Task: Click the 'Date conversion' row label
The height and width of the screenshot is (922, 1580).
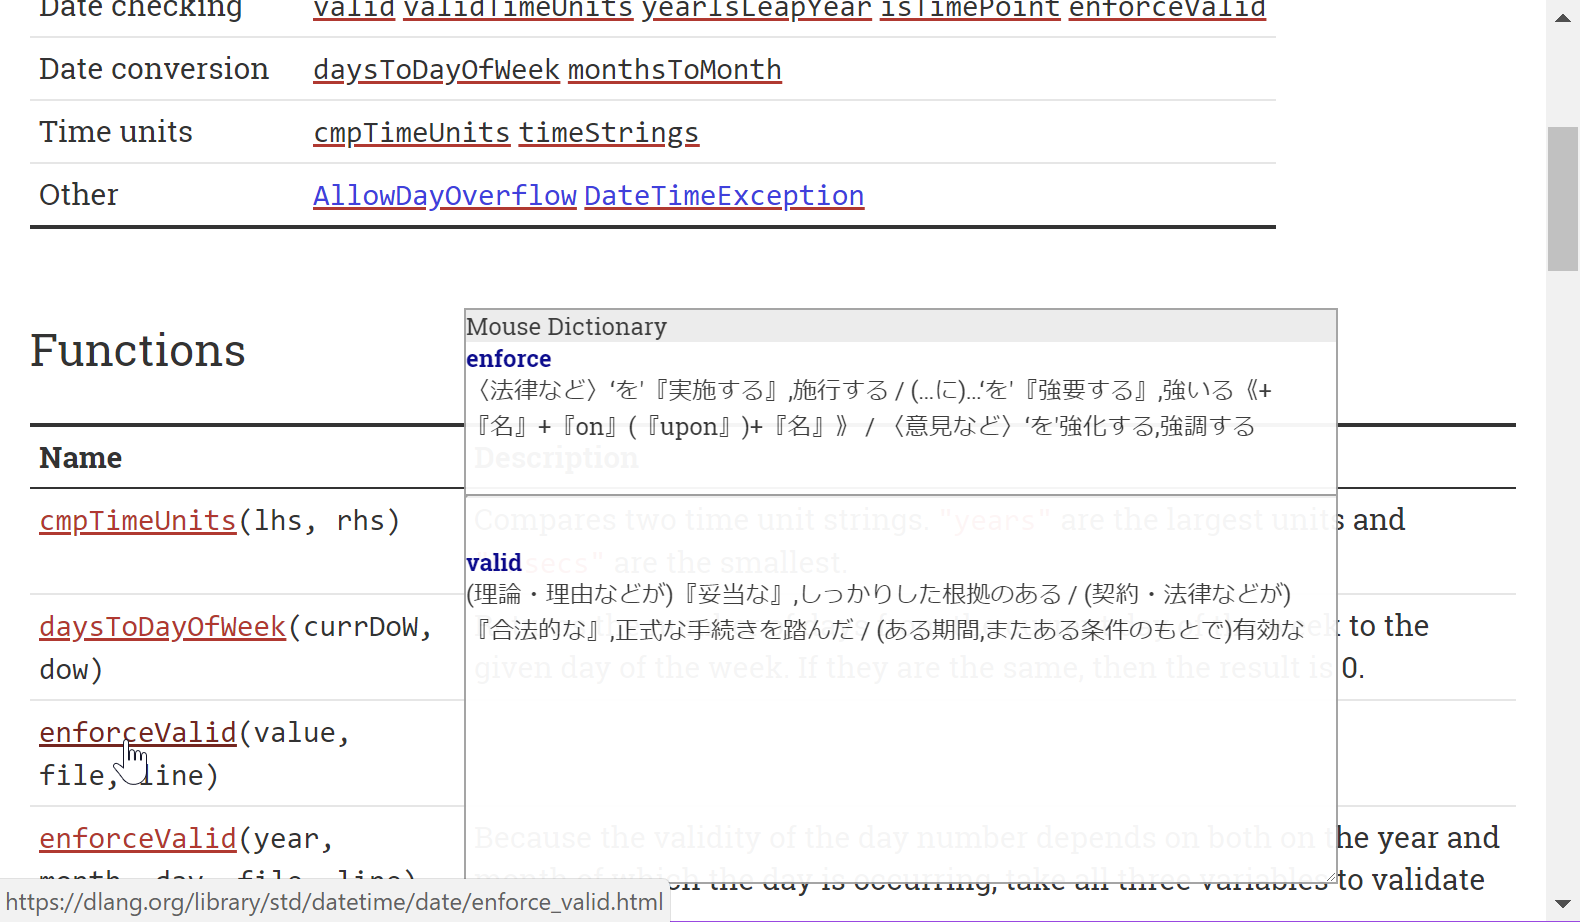Action: click(x=154, y=69)
